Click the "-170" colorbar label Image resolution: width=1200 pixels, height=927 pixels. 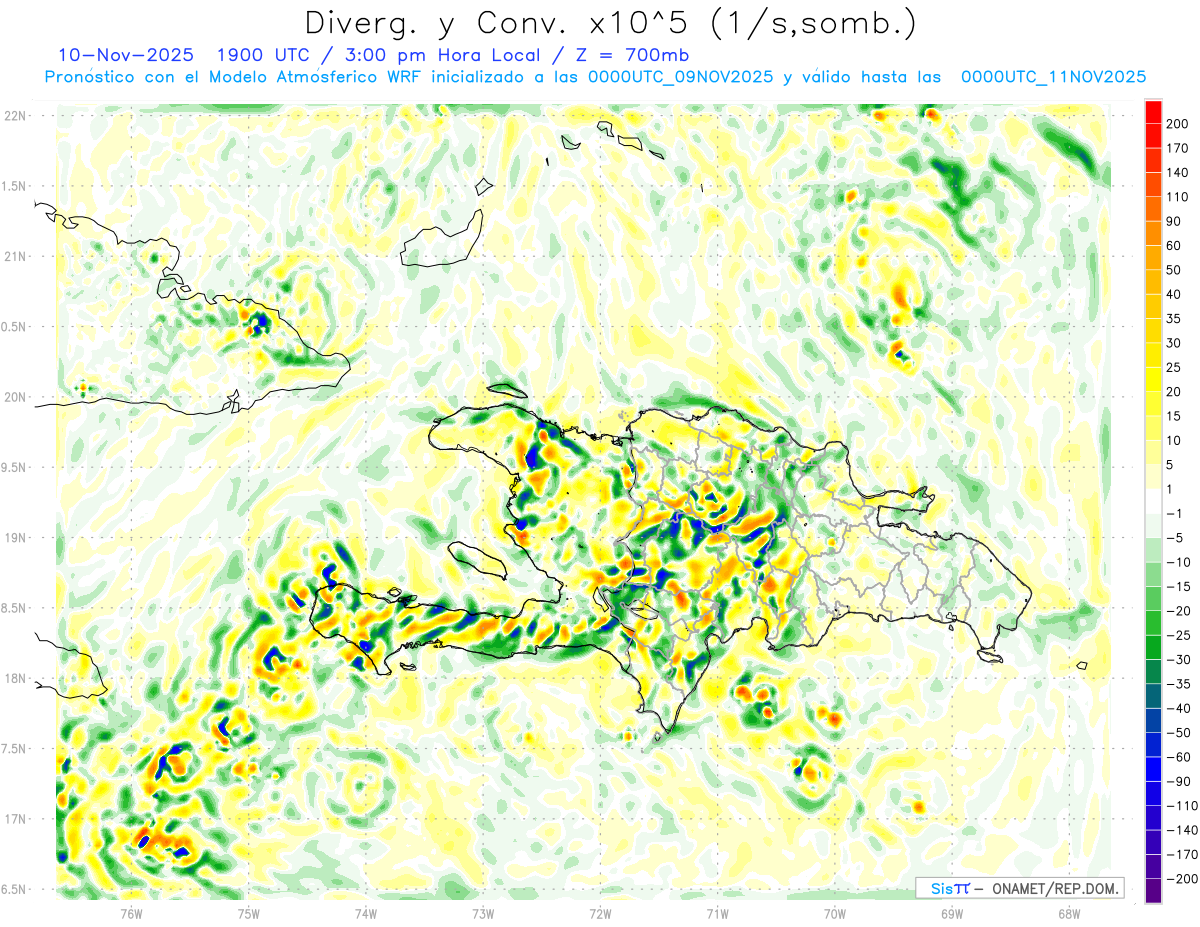(x=1183, y=855)
